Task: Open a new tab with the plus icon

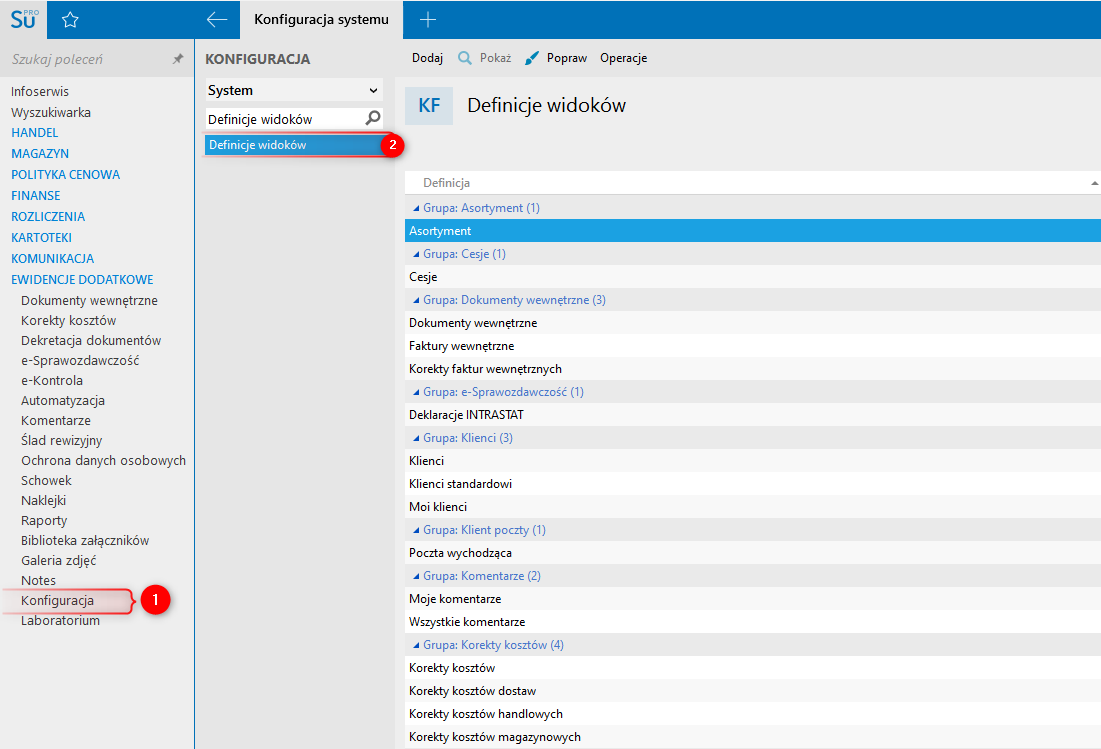Action: [427, 20]
